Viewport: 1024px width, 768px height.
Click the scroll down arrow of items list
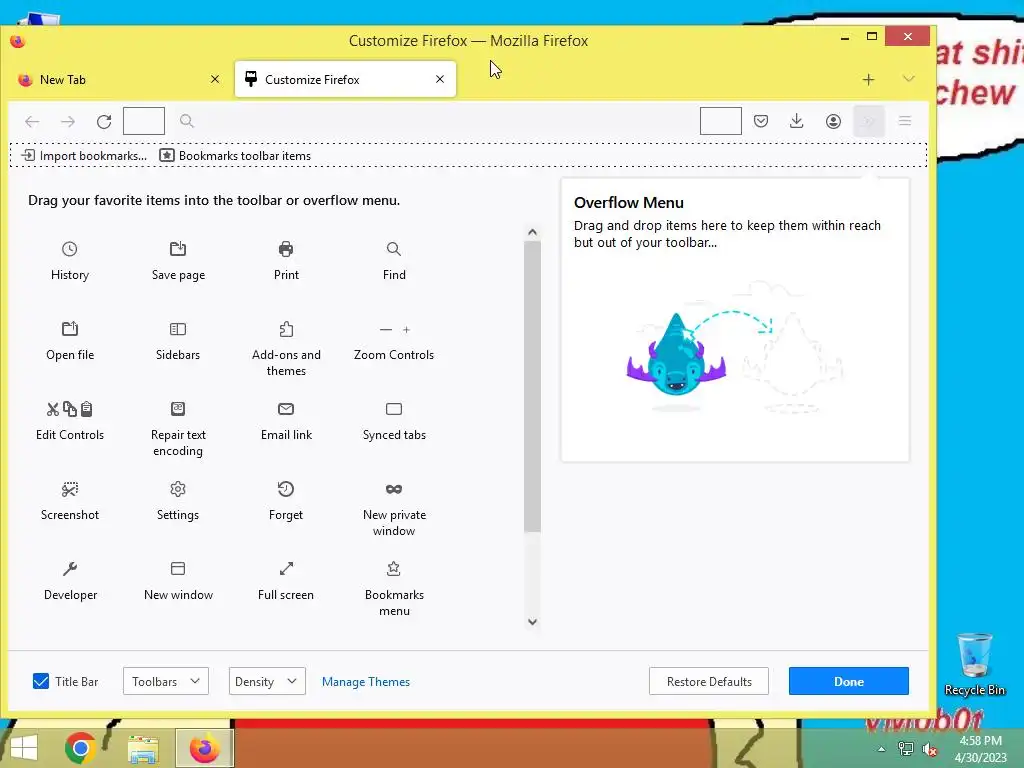tap(532, 622)
